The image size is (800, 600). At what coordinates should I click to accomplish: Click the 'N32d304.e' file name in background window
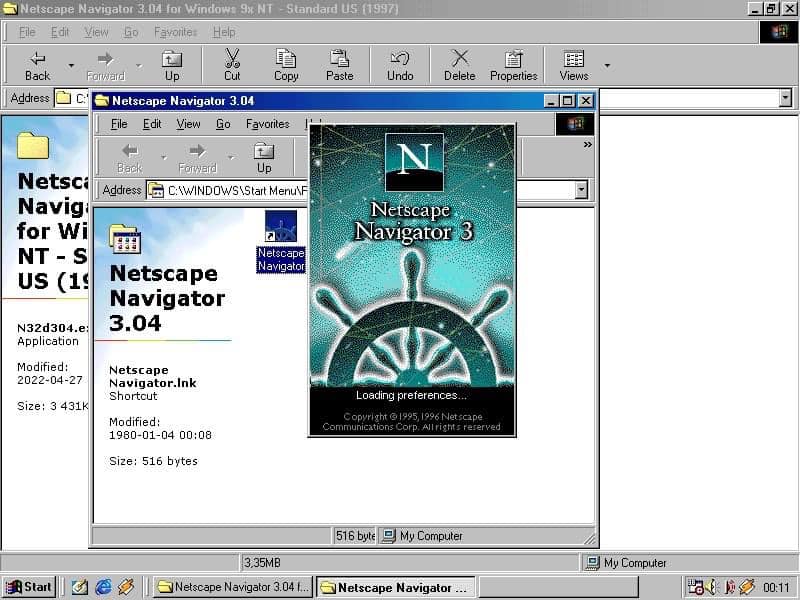point(52,328)
